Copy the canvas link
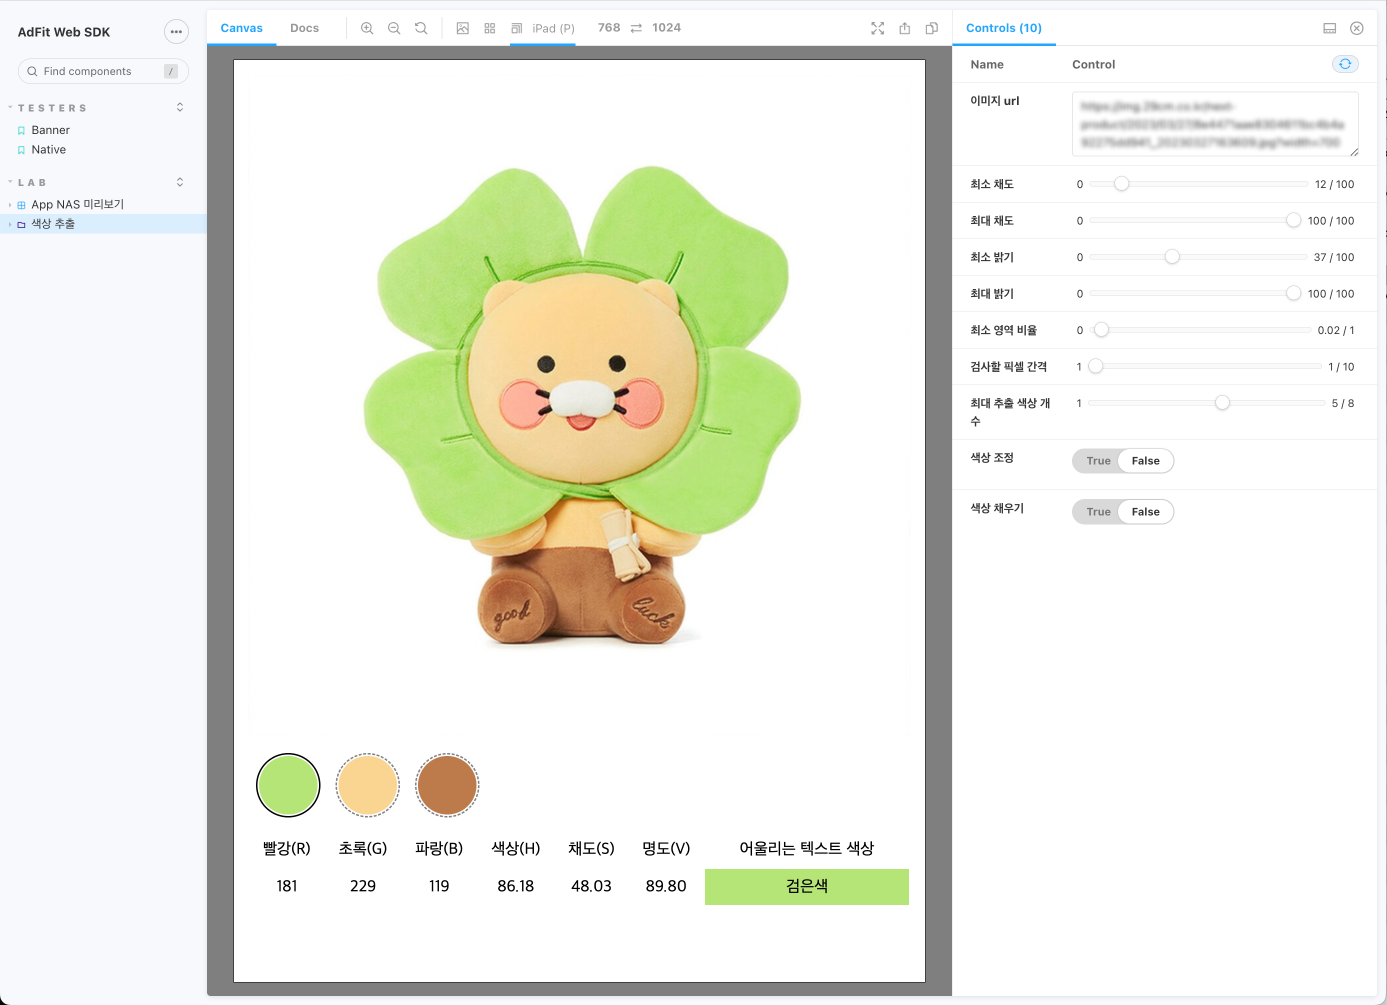The height and width of the screenshot is (1005, 1387). click(932, 28)
